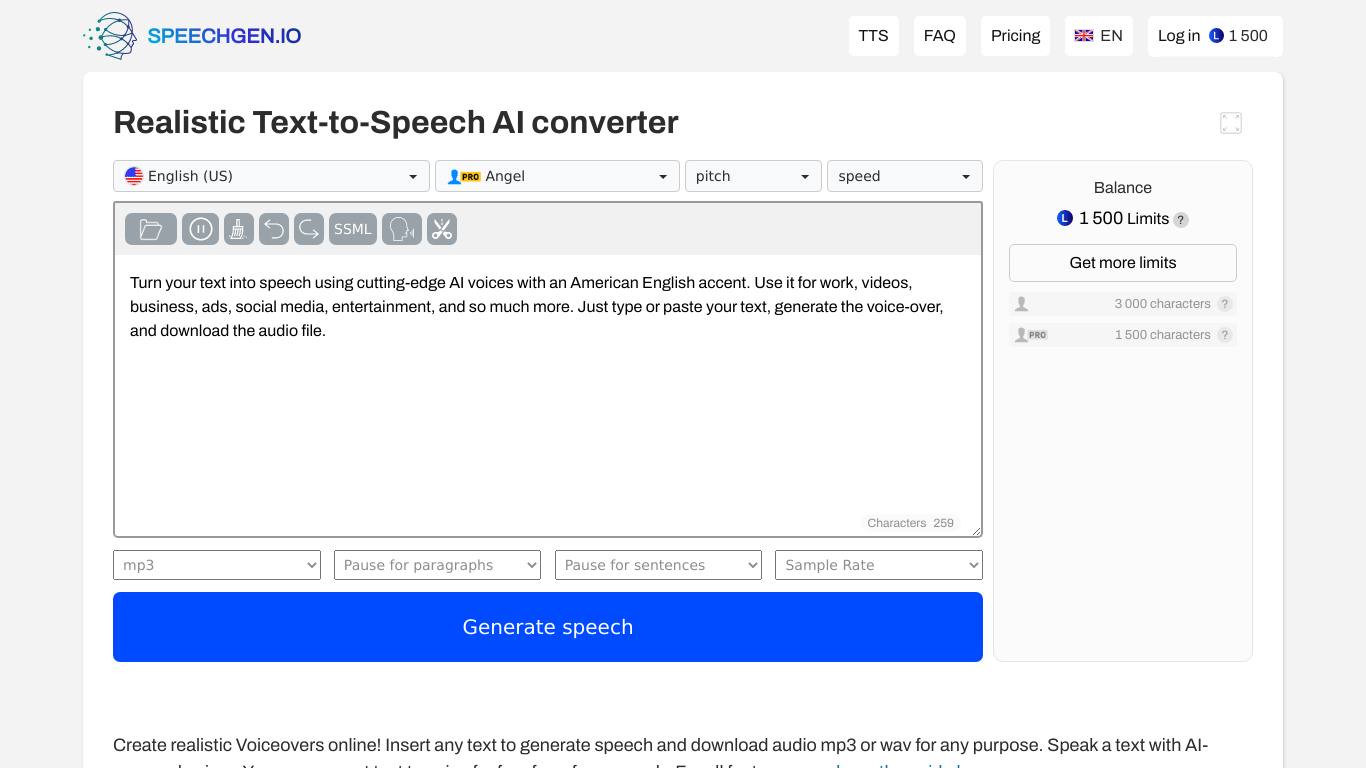Click Get more limits
Screen dimensions: 1366x768
click(x=1122, y=262)
